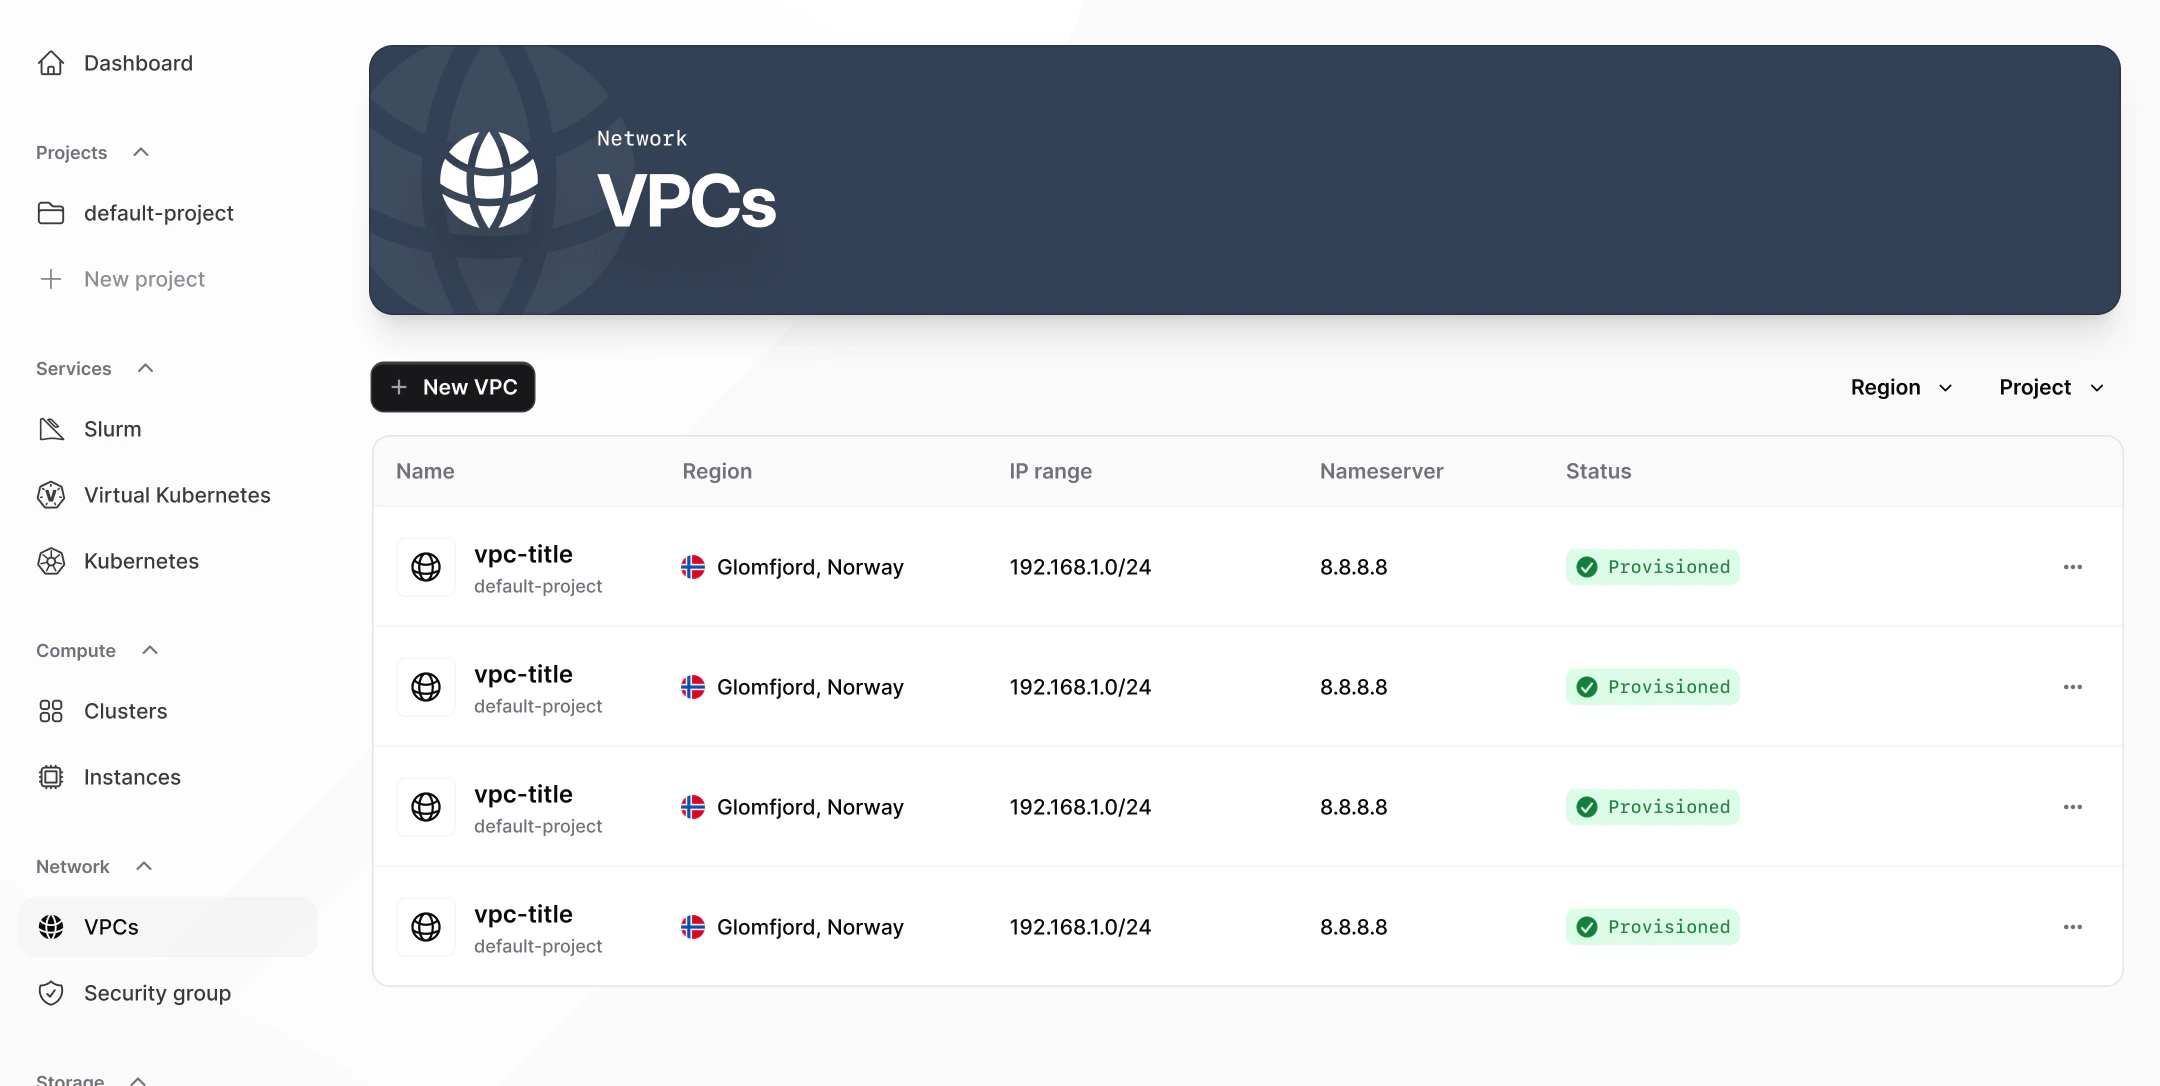Viewport: 2160px width, 1086px height.
Task: Select the Kubernetes wheel icon
Action: click(51, 561)
